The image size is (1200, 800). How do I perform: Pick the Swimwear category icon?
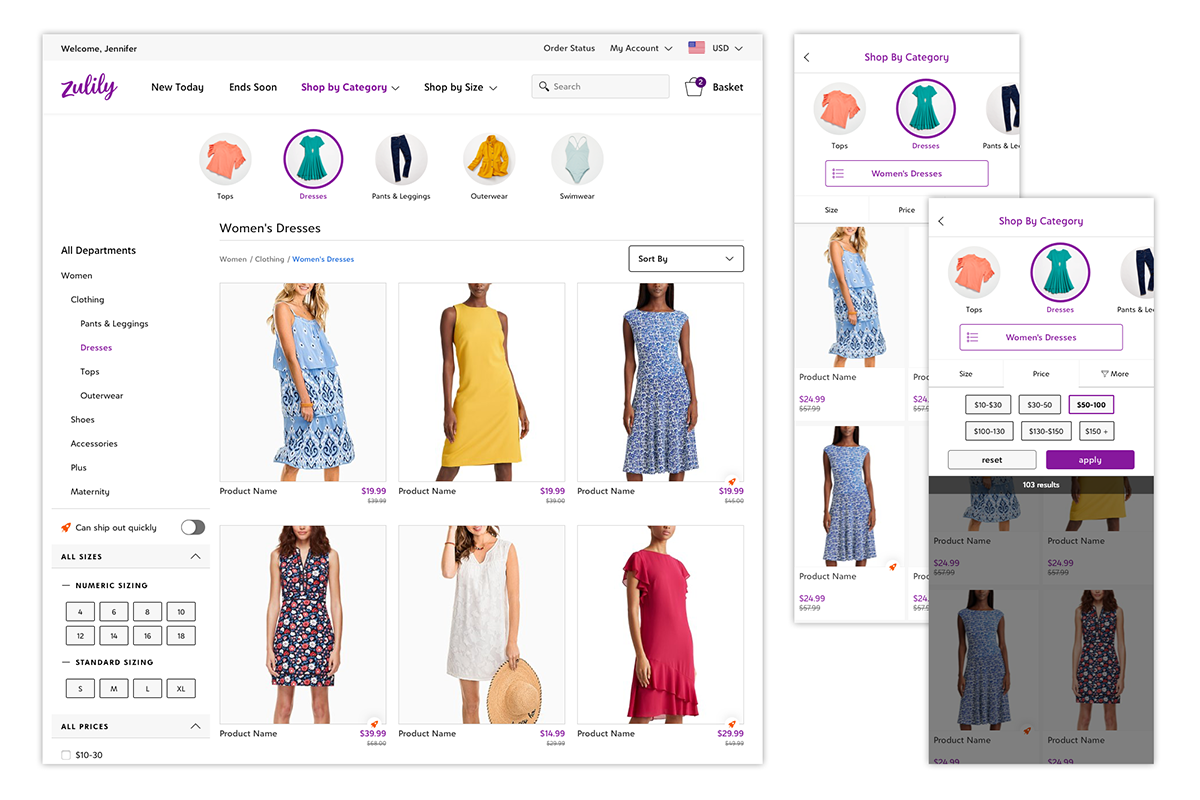[x=577, y=159]
